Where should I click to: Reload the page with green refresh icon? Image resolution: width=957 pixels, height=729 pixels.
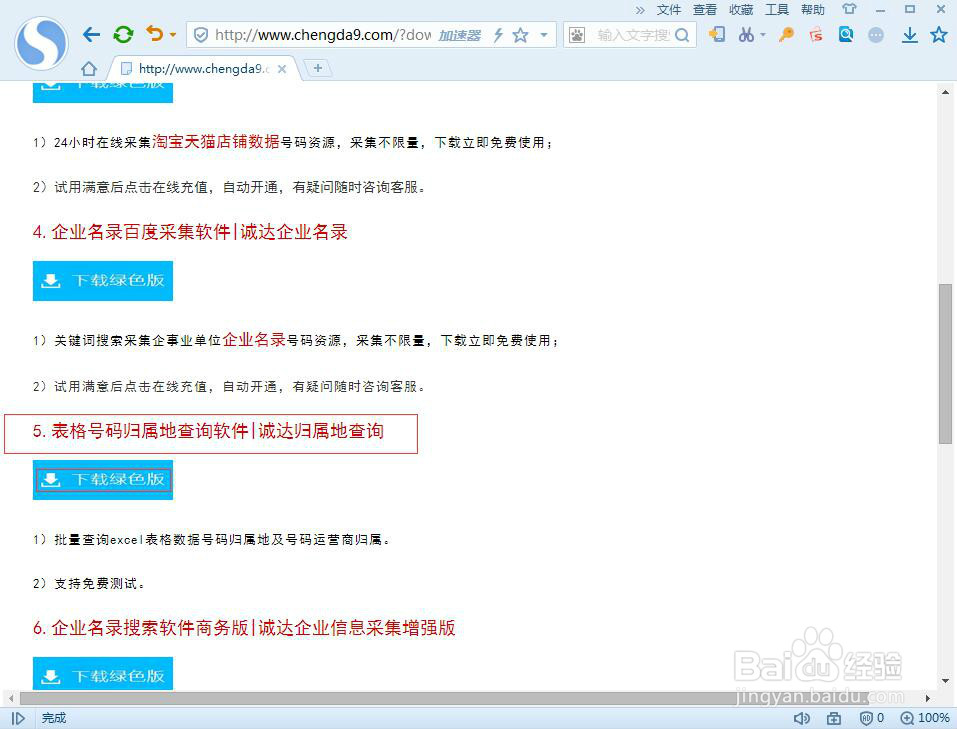tap(123, 35)
